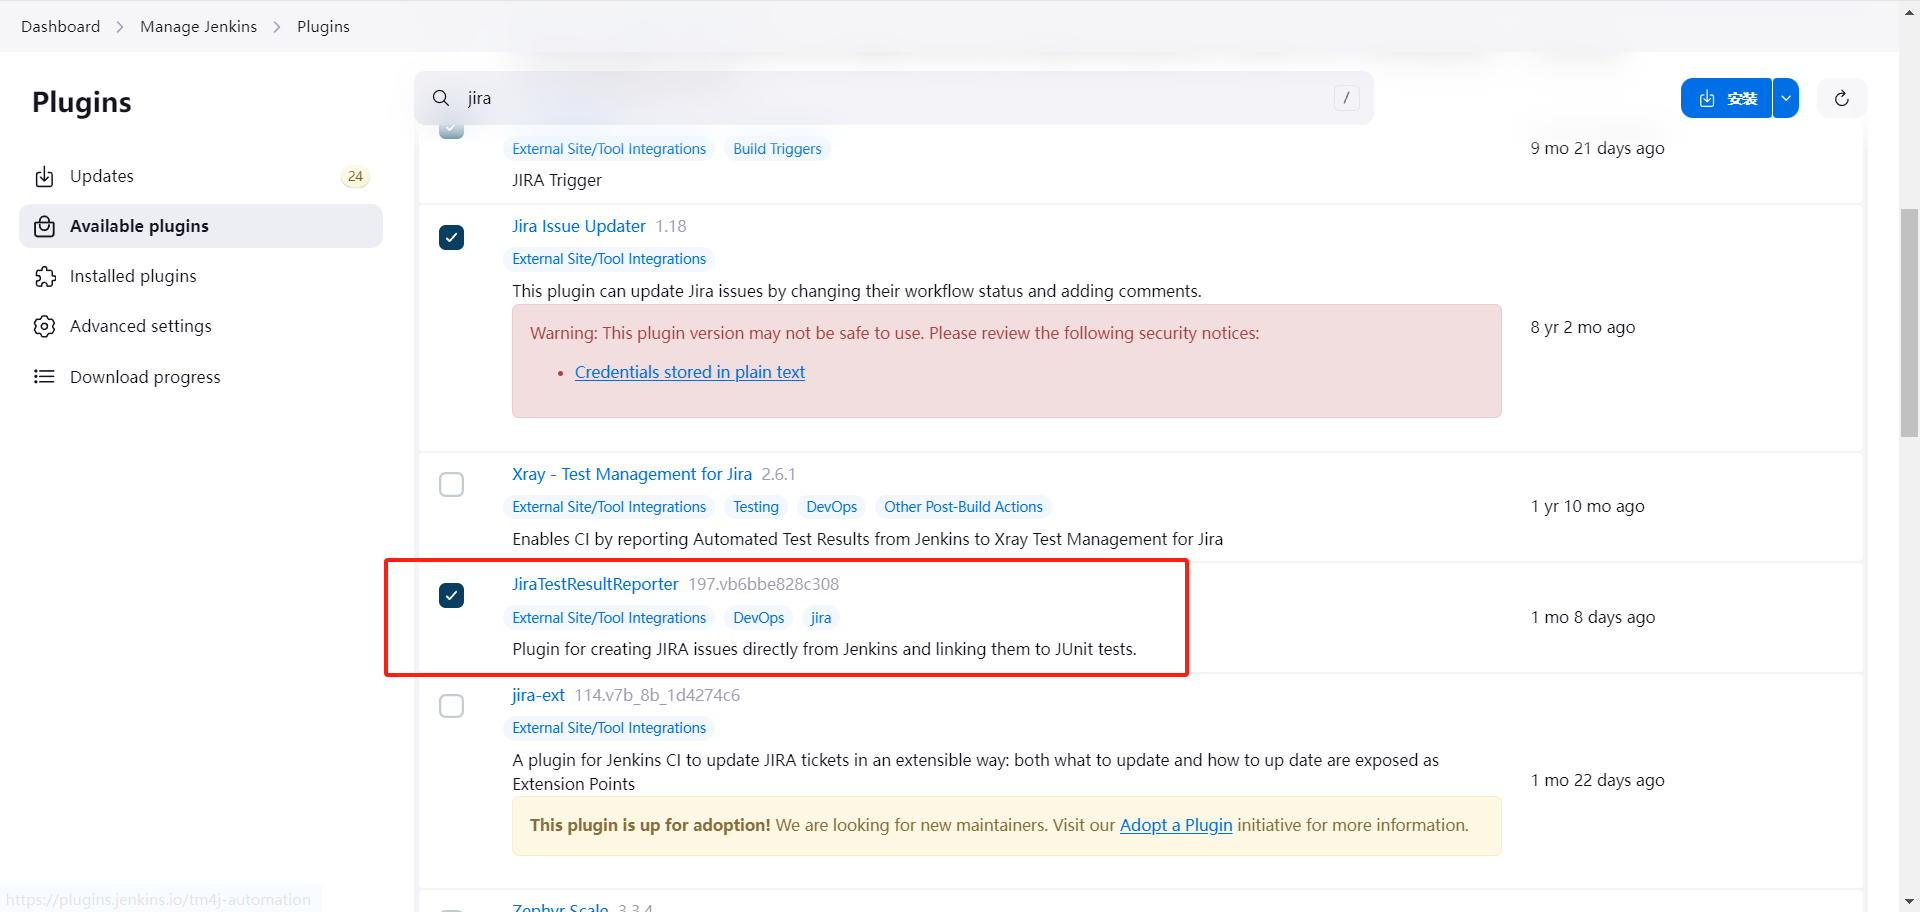Click the '1 mo 22 days ago' release date
The image size is (1920, 912).
point(1597,780)
